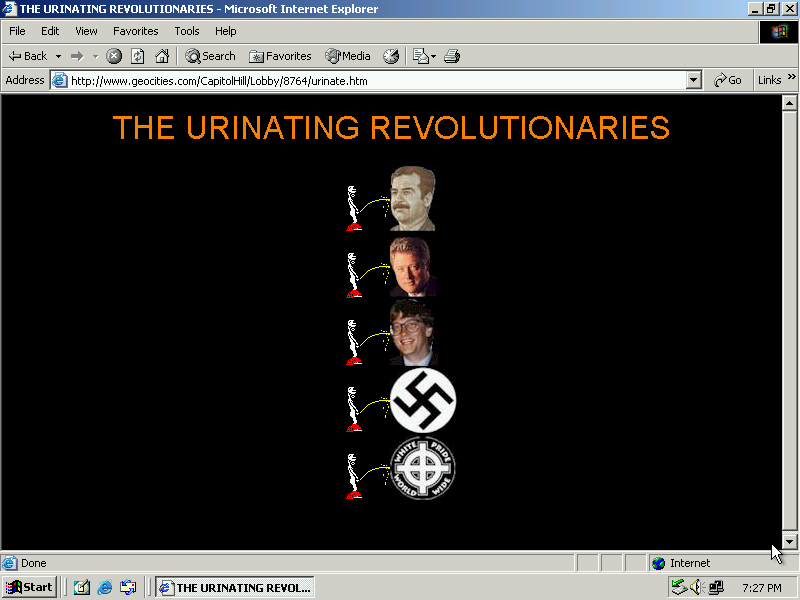
Task: Click the Mail toolbar icon
Action: tap(420, 56)
